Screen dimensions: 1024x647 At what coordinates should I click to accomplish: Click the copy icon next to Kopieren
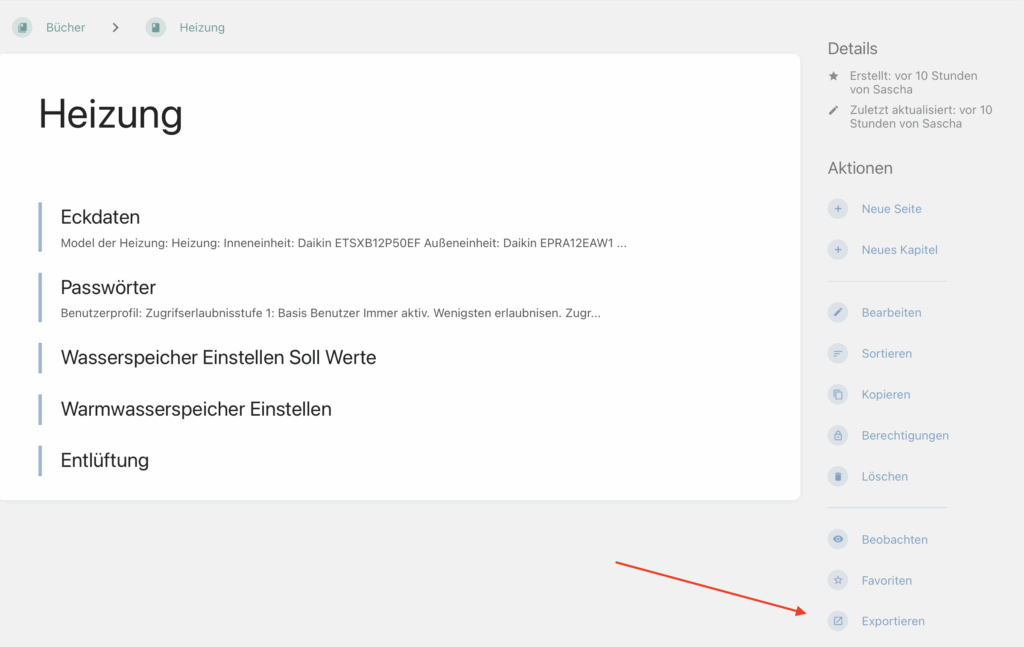click(838, 395)
